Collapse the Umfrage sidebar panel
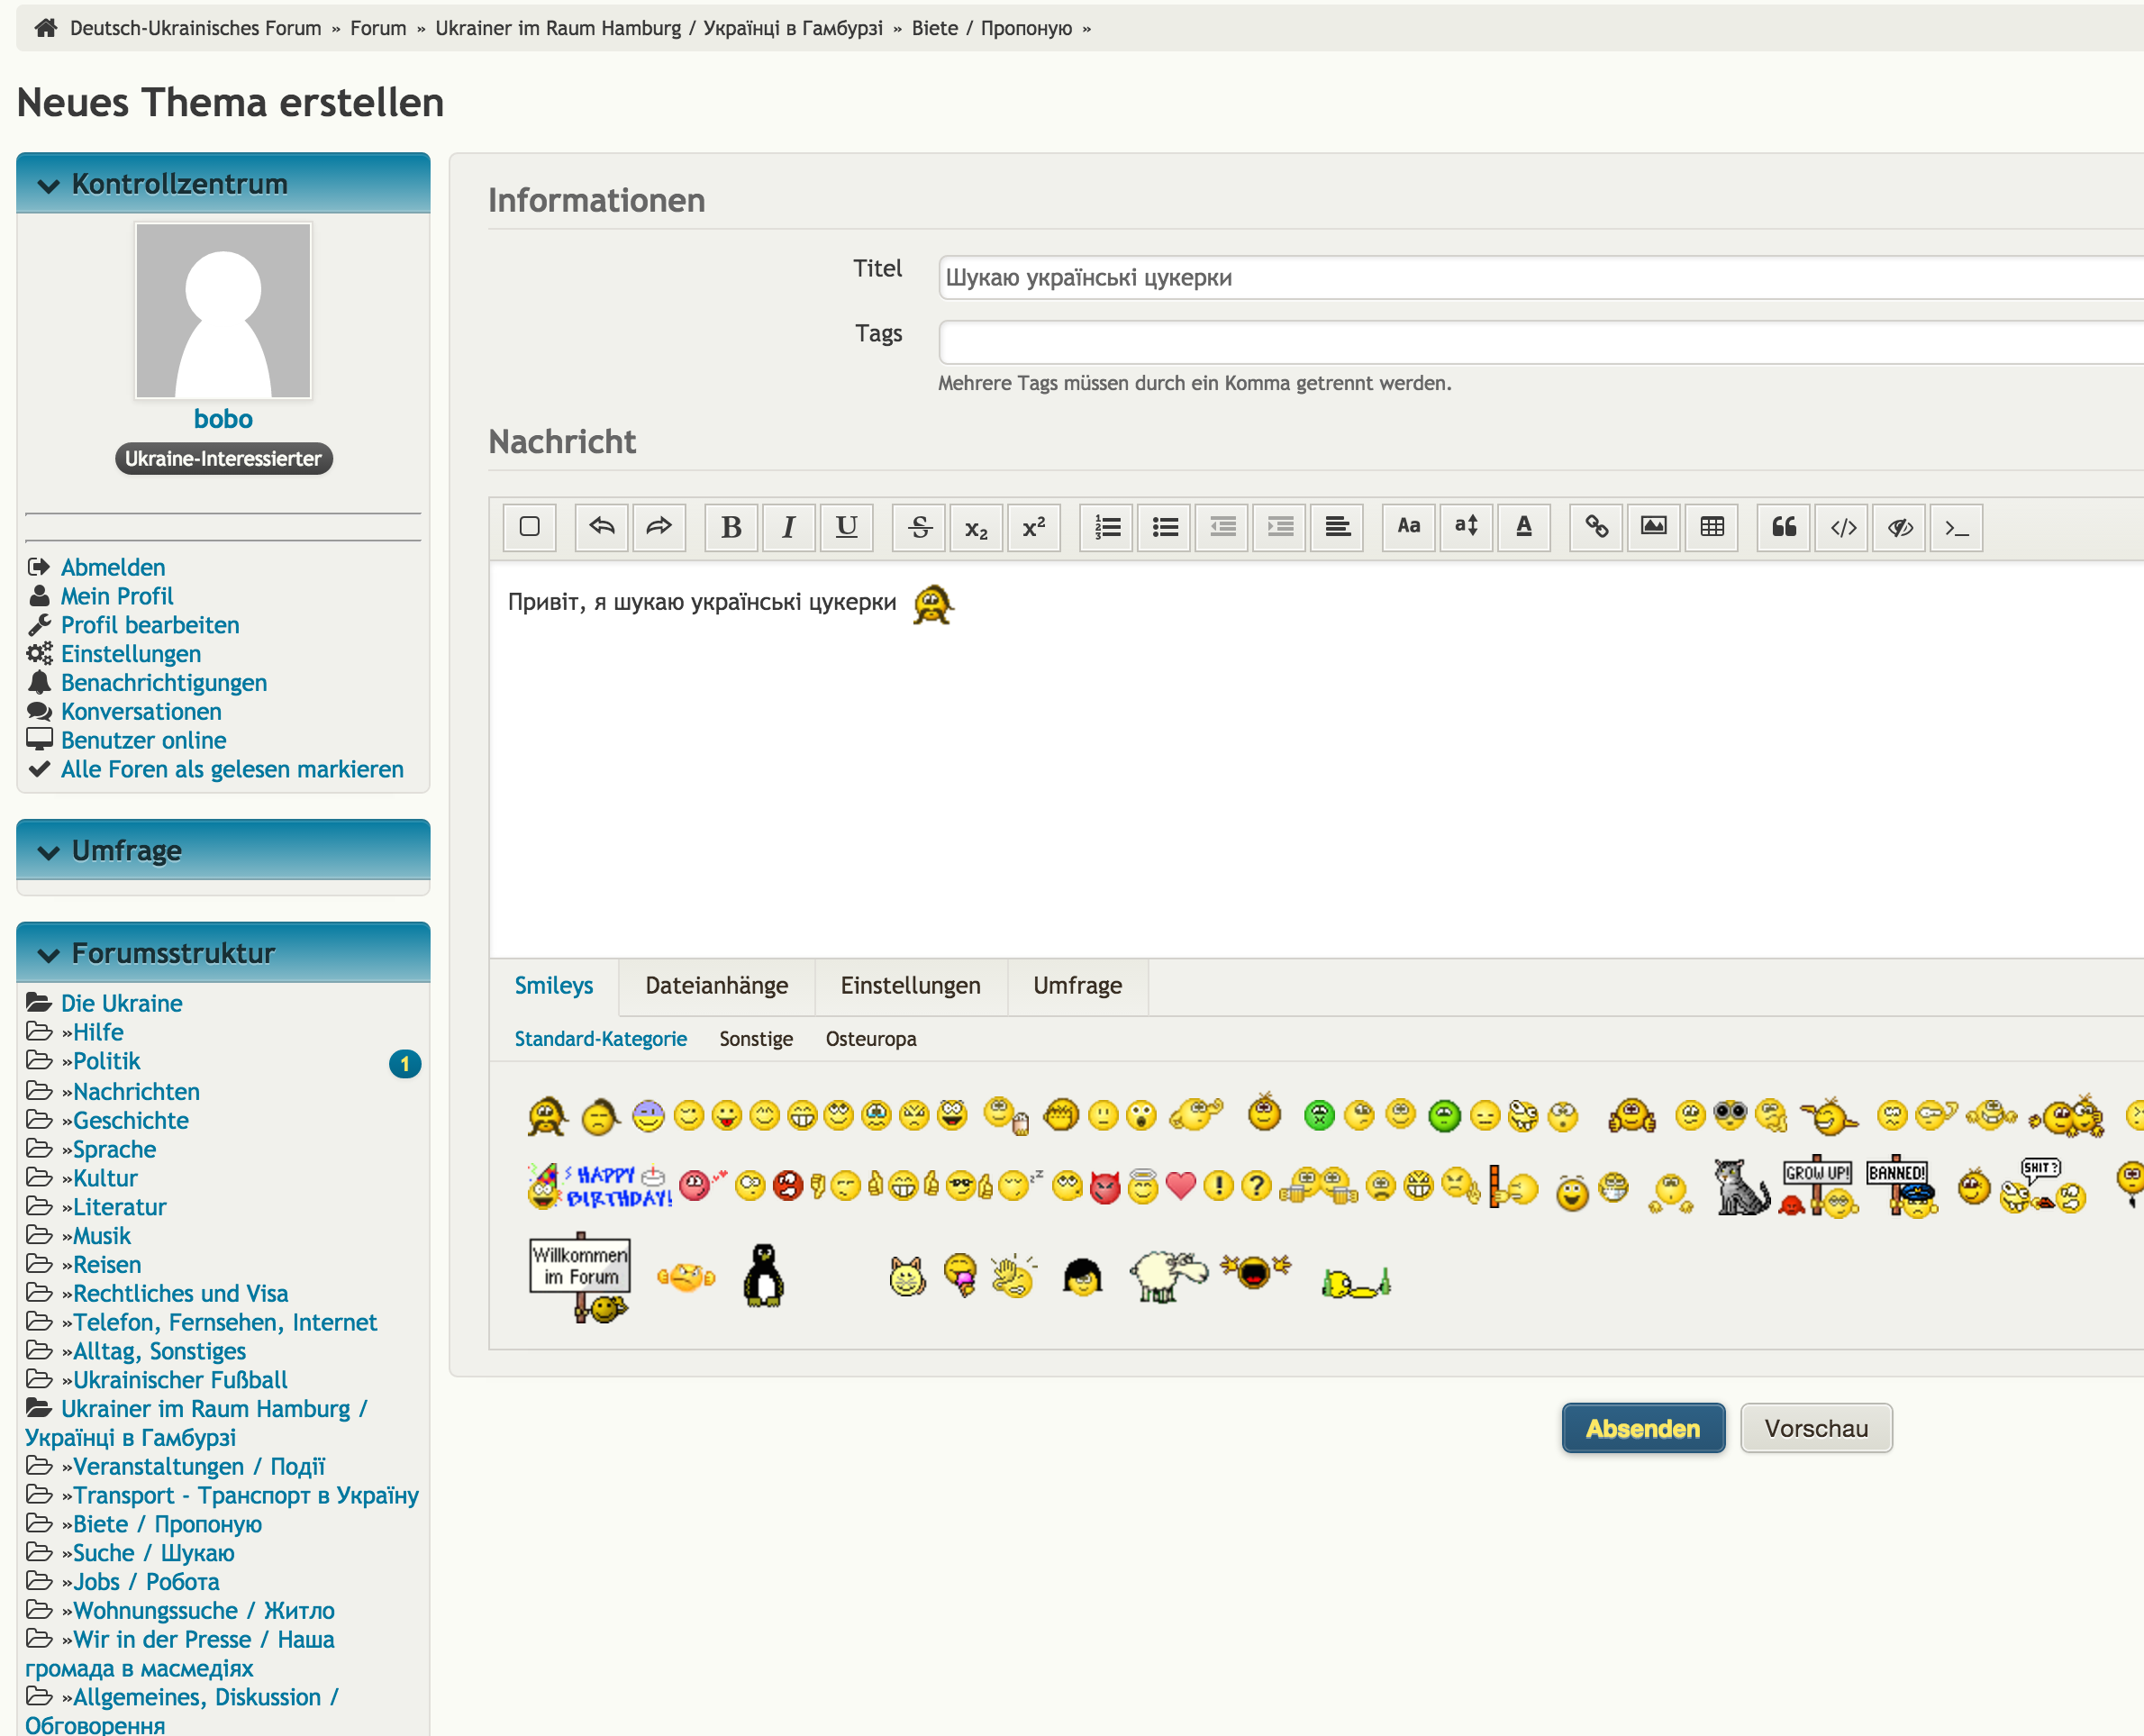 pyautogui.click(x=49, y=852)
